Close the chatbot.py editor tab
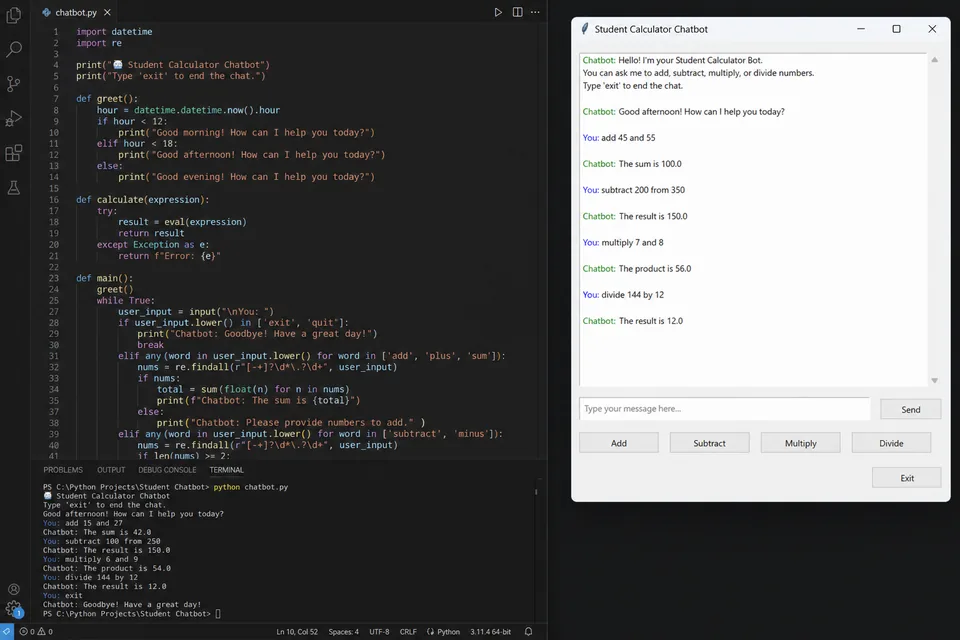 [107, 12]
